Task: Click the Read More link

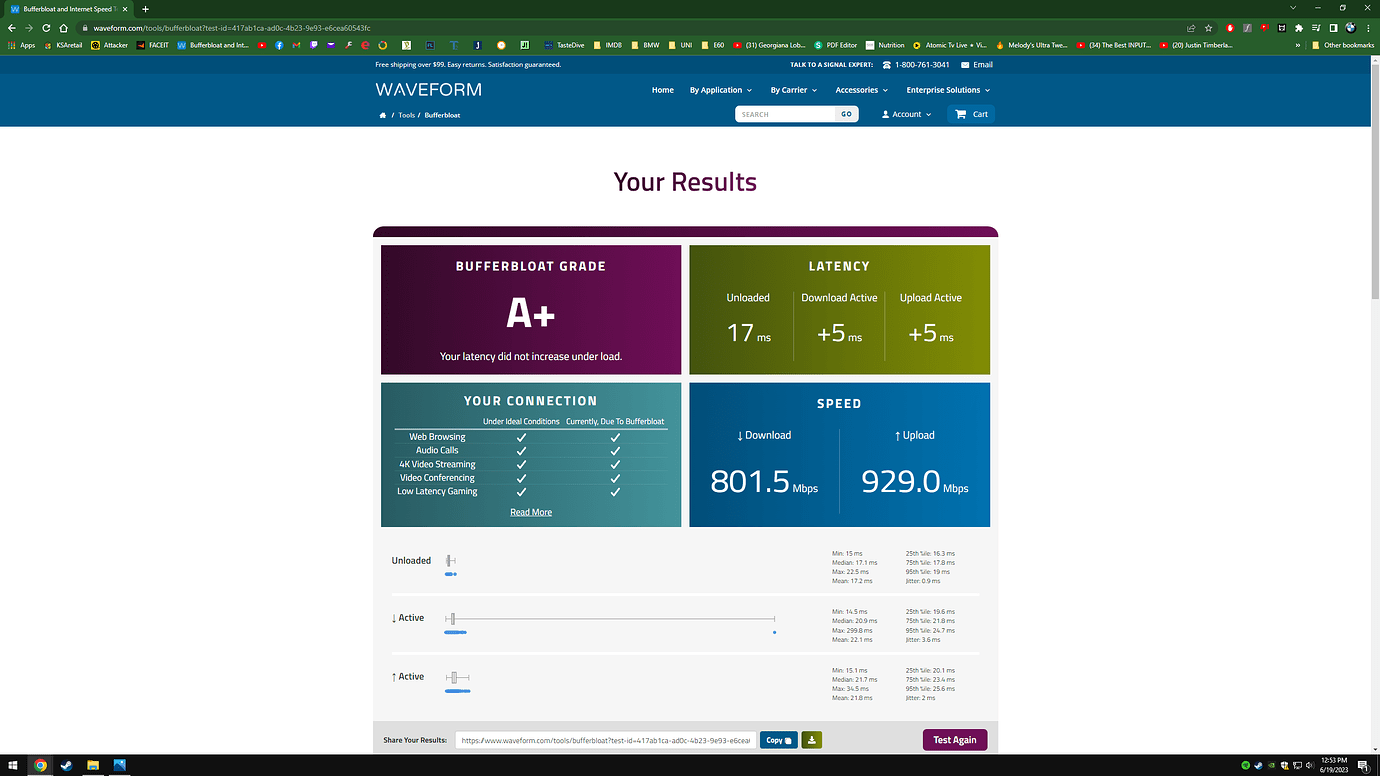Action: (x=531, y=512)
